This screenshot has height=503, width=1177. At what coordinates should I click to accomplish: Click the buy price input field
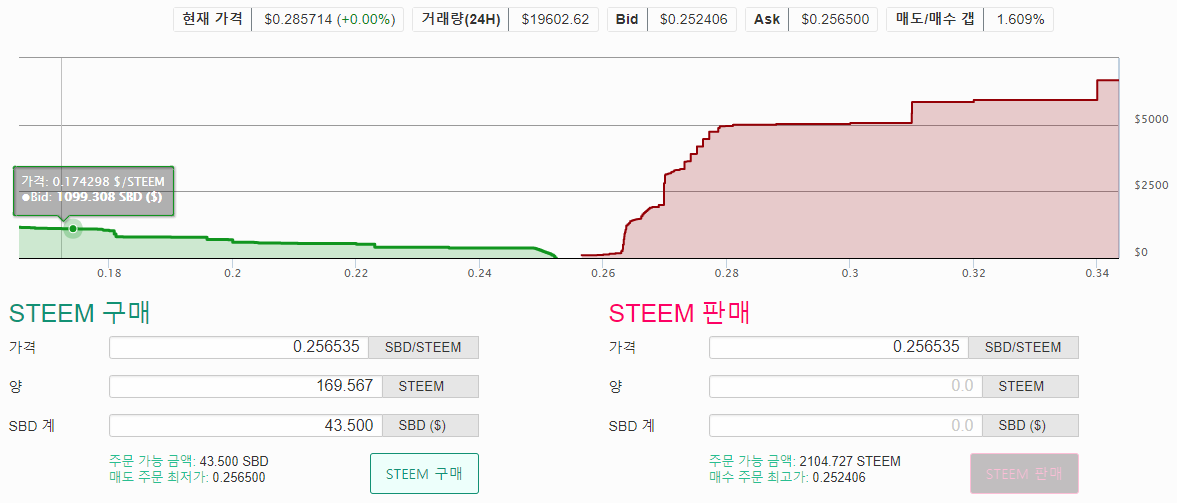pyautogui.click(x=238, y=347)
